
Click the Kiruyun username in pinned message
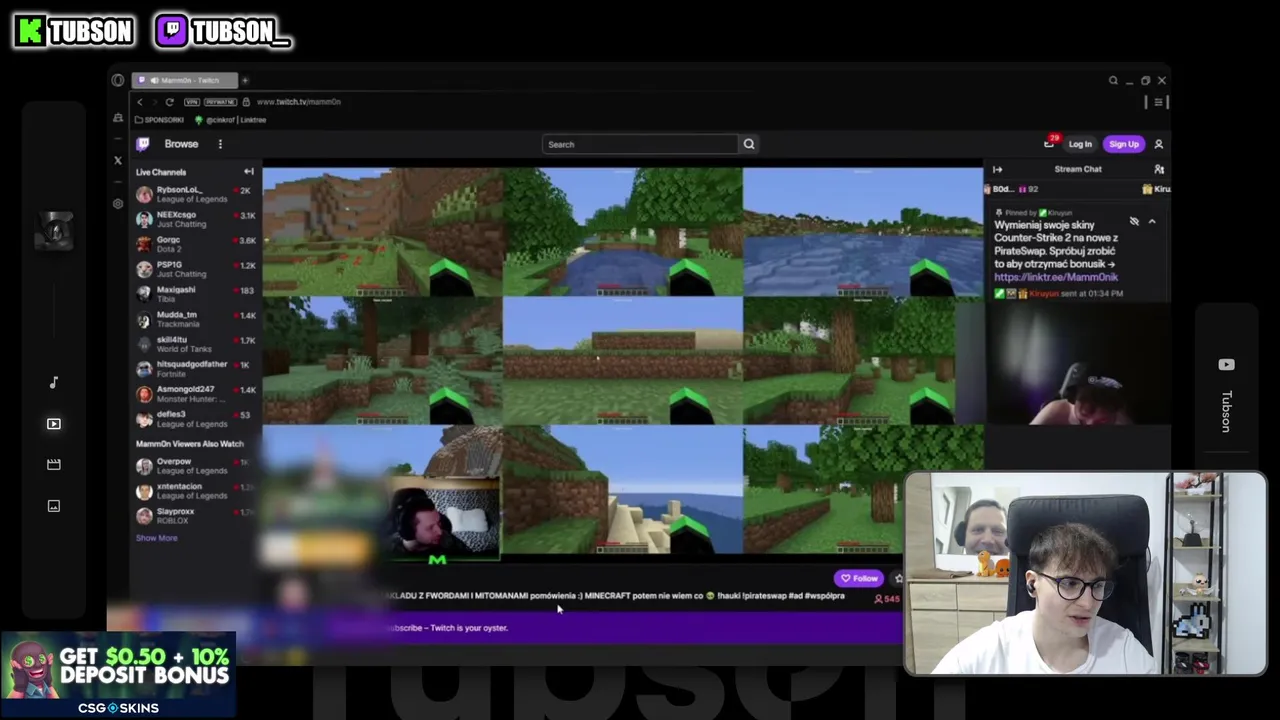tap(1043, 293)
